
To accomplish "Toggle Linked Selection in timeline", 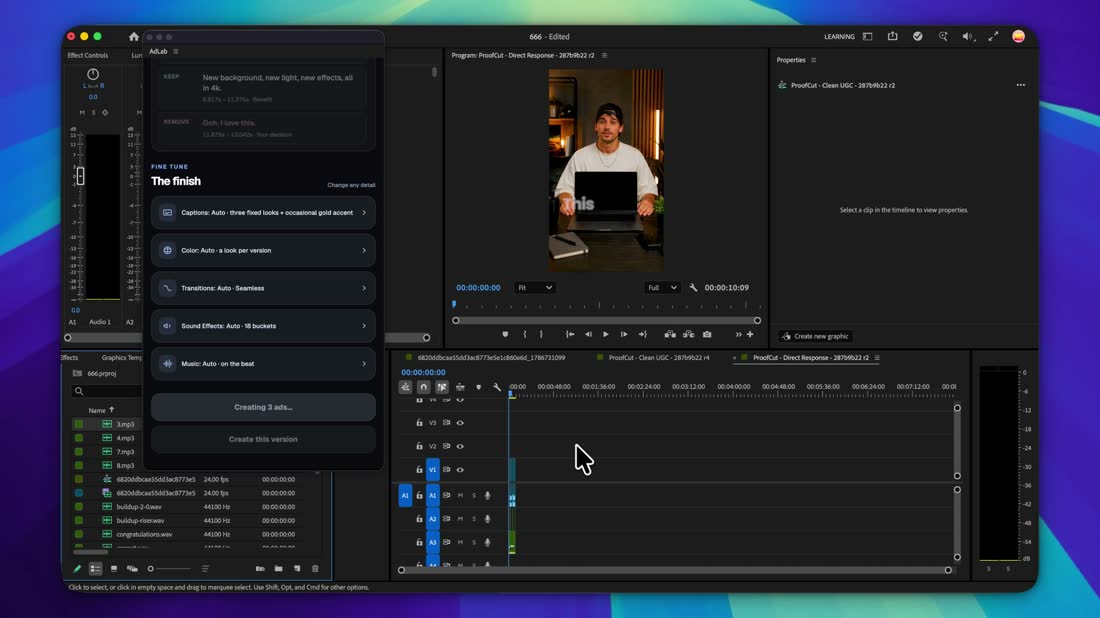I will (x=442, y=387).
